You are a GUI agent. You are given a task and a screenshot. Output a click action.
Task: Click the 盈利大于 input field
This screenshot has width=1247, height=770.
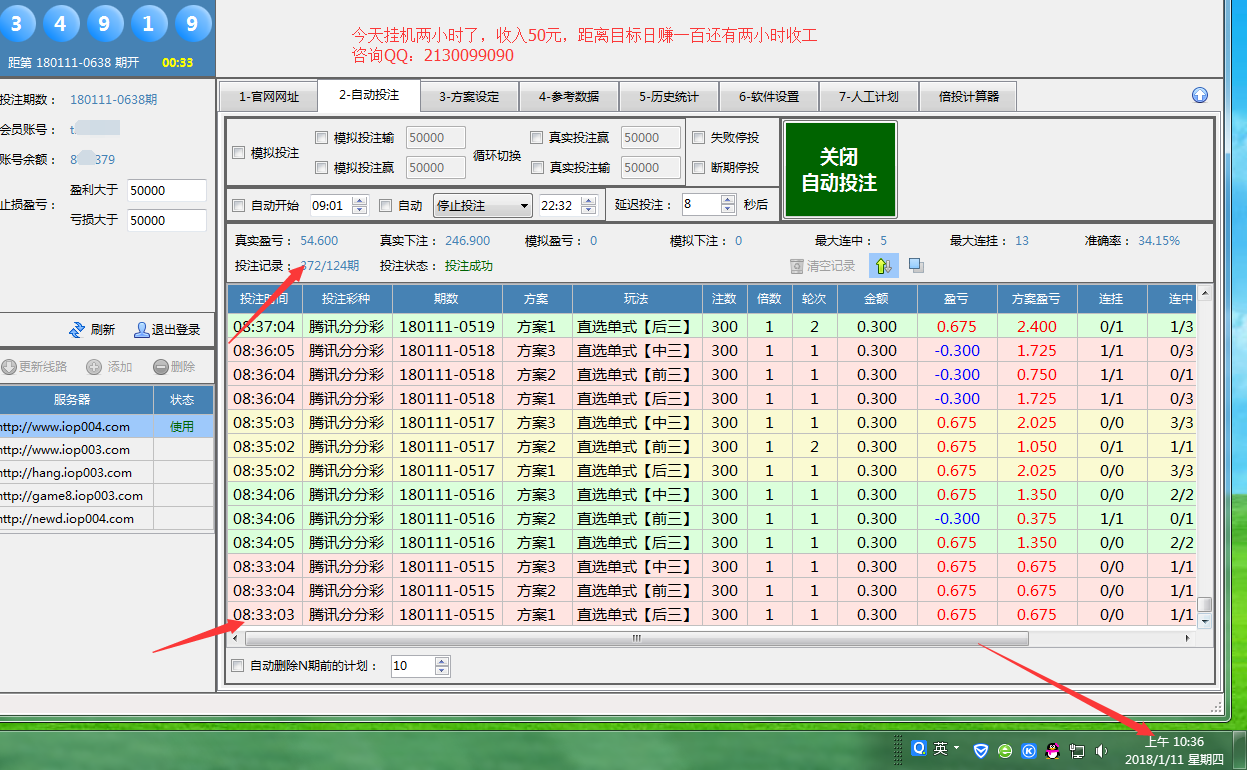tap(166, 191)
